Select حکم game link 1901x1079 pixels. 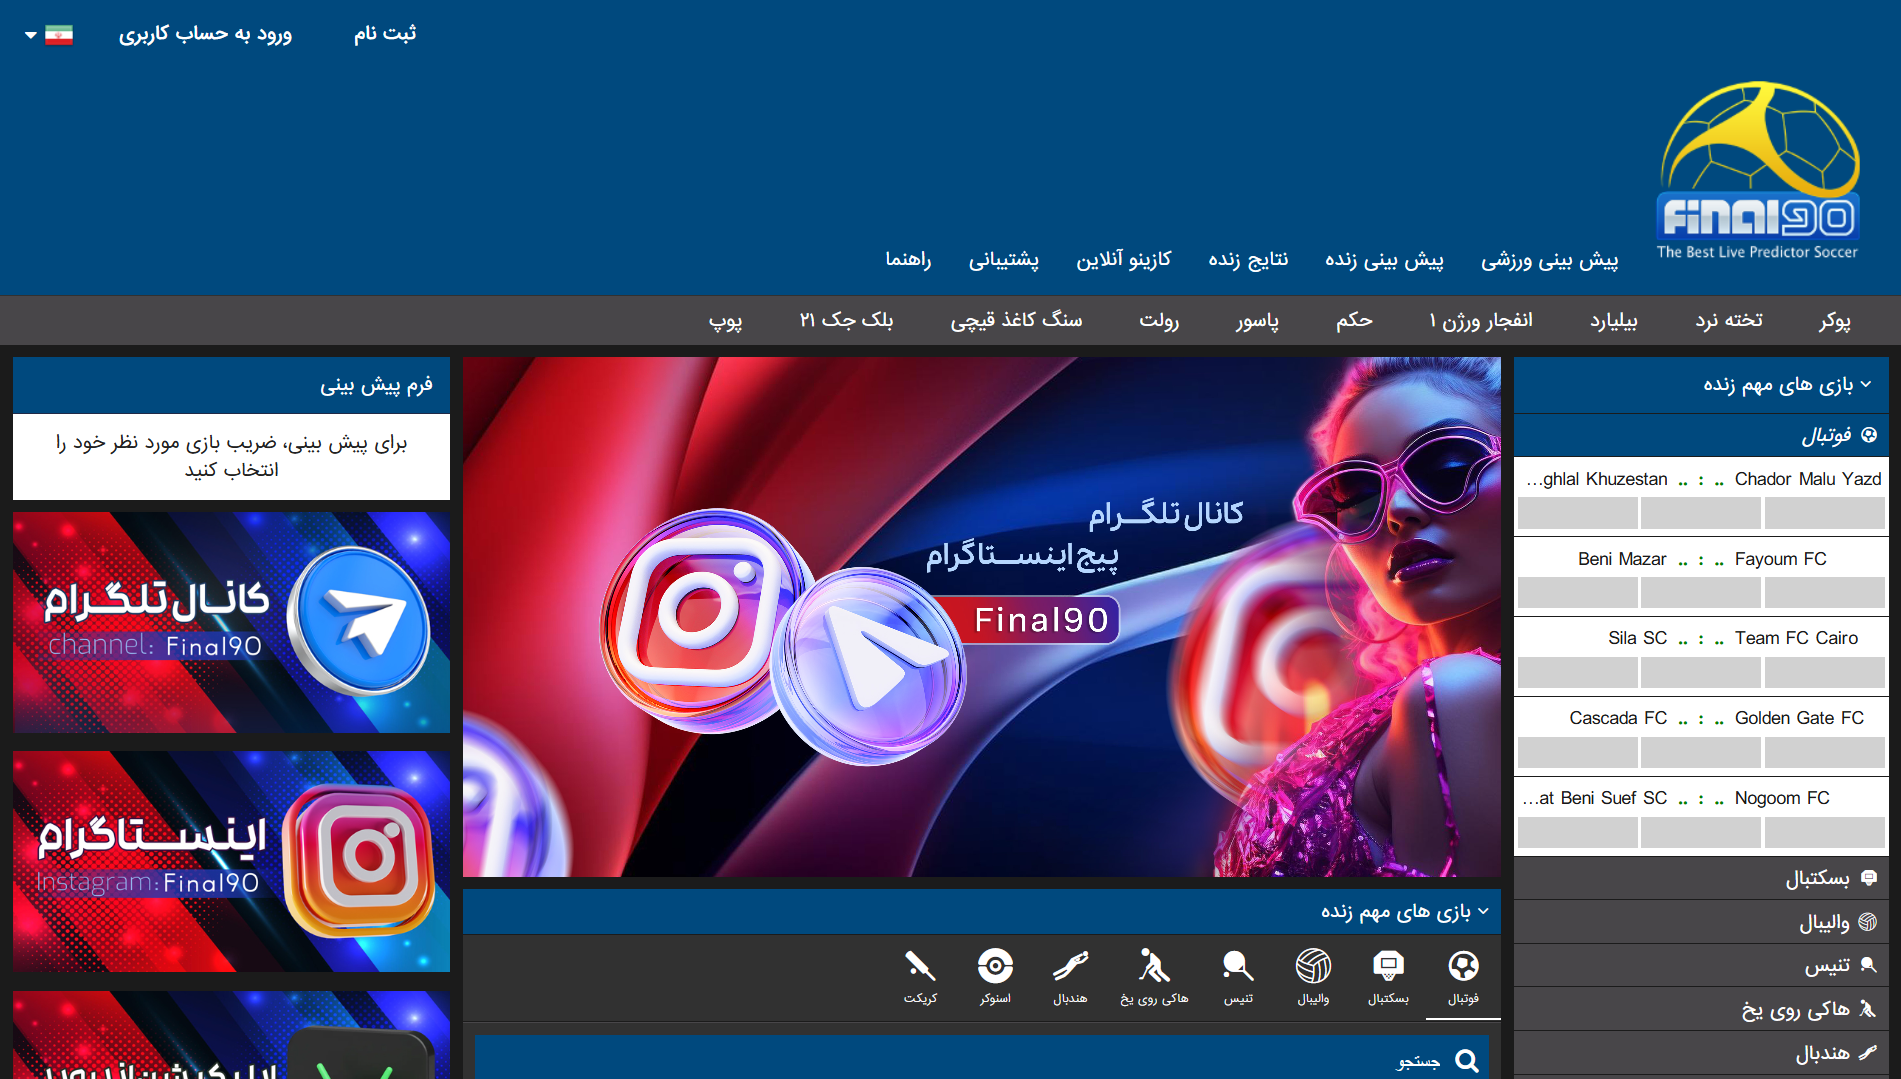1354,320
